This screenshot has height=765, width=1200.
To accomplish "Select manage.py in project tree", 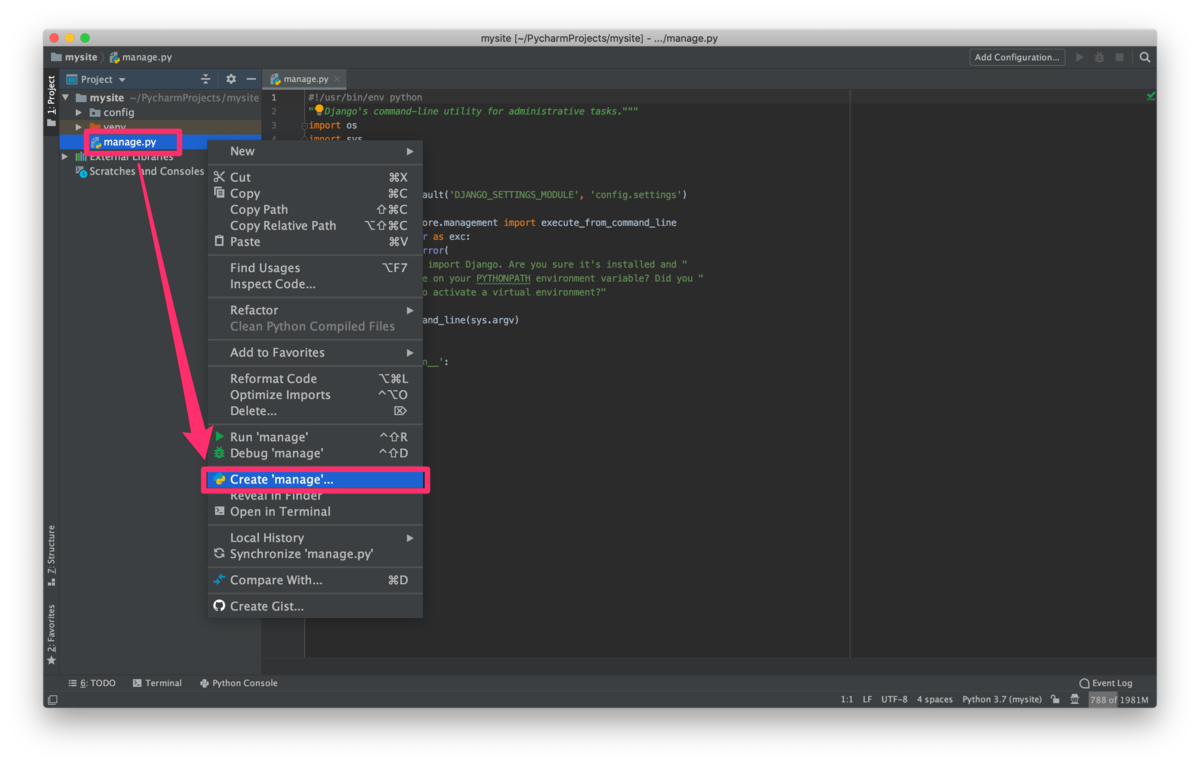I will 130,142.
